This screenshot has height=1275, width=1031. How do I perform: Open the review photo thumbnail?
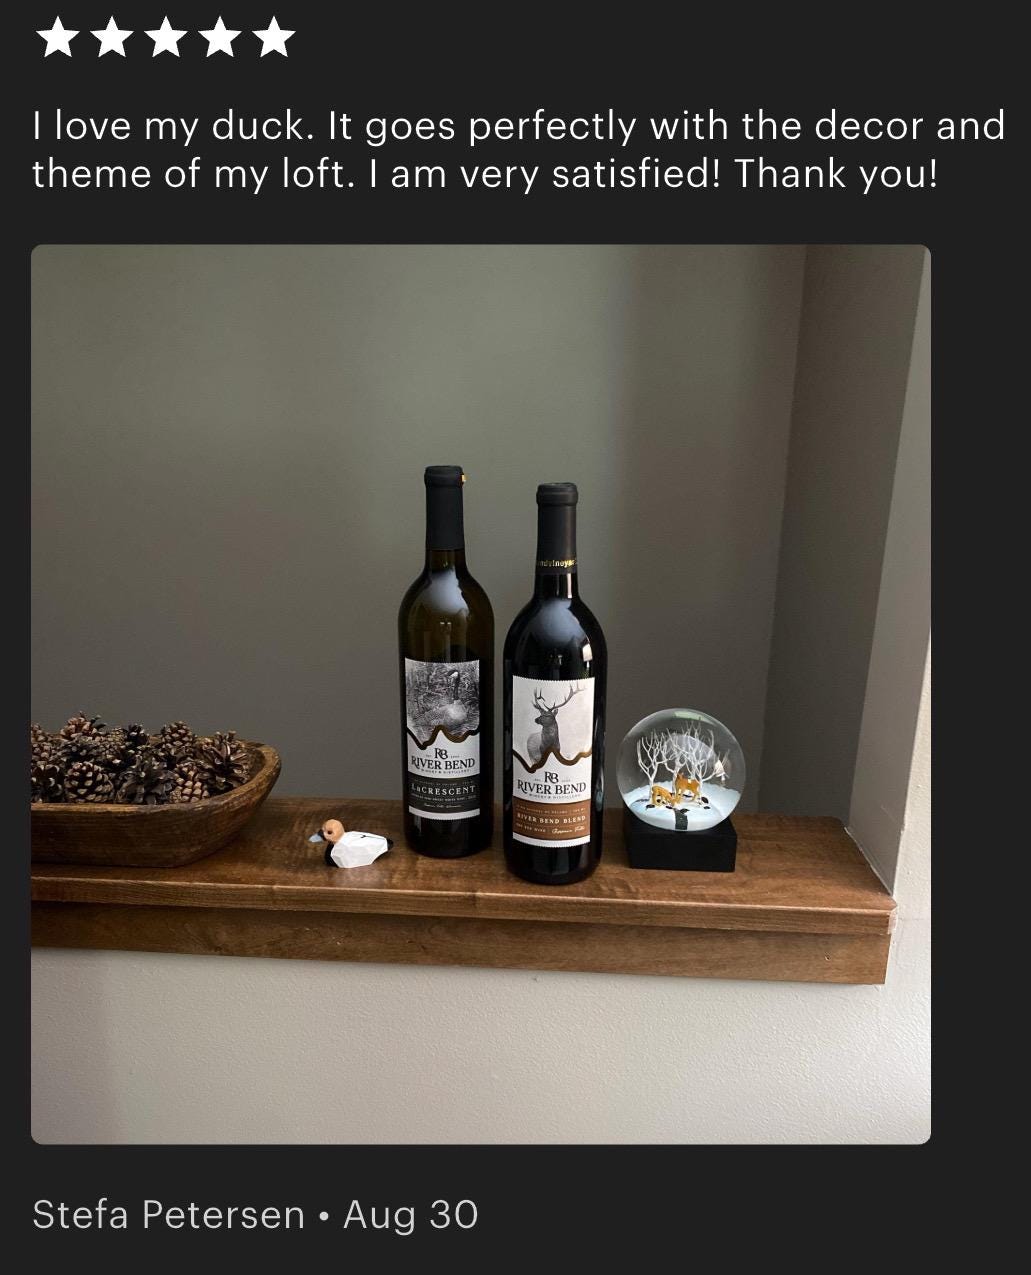481,694
